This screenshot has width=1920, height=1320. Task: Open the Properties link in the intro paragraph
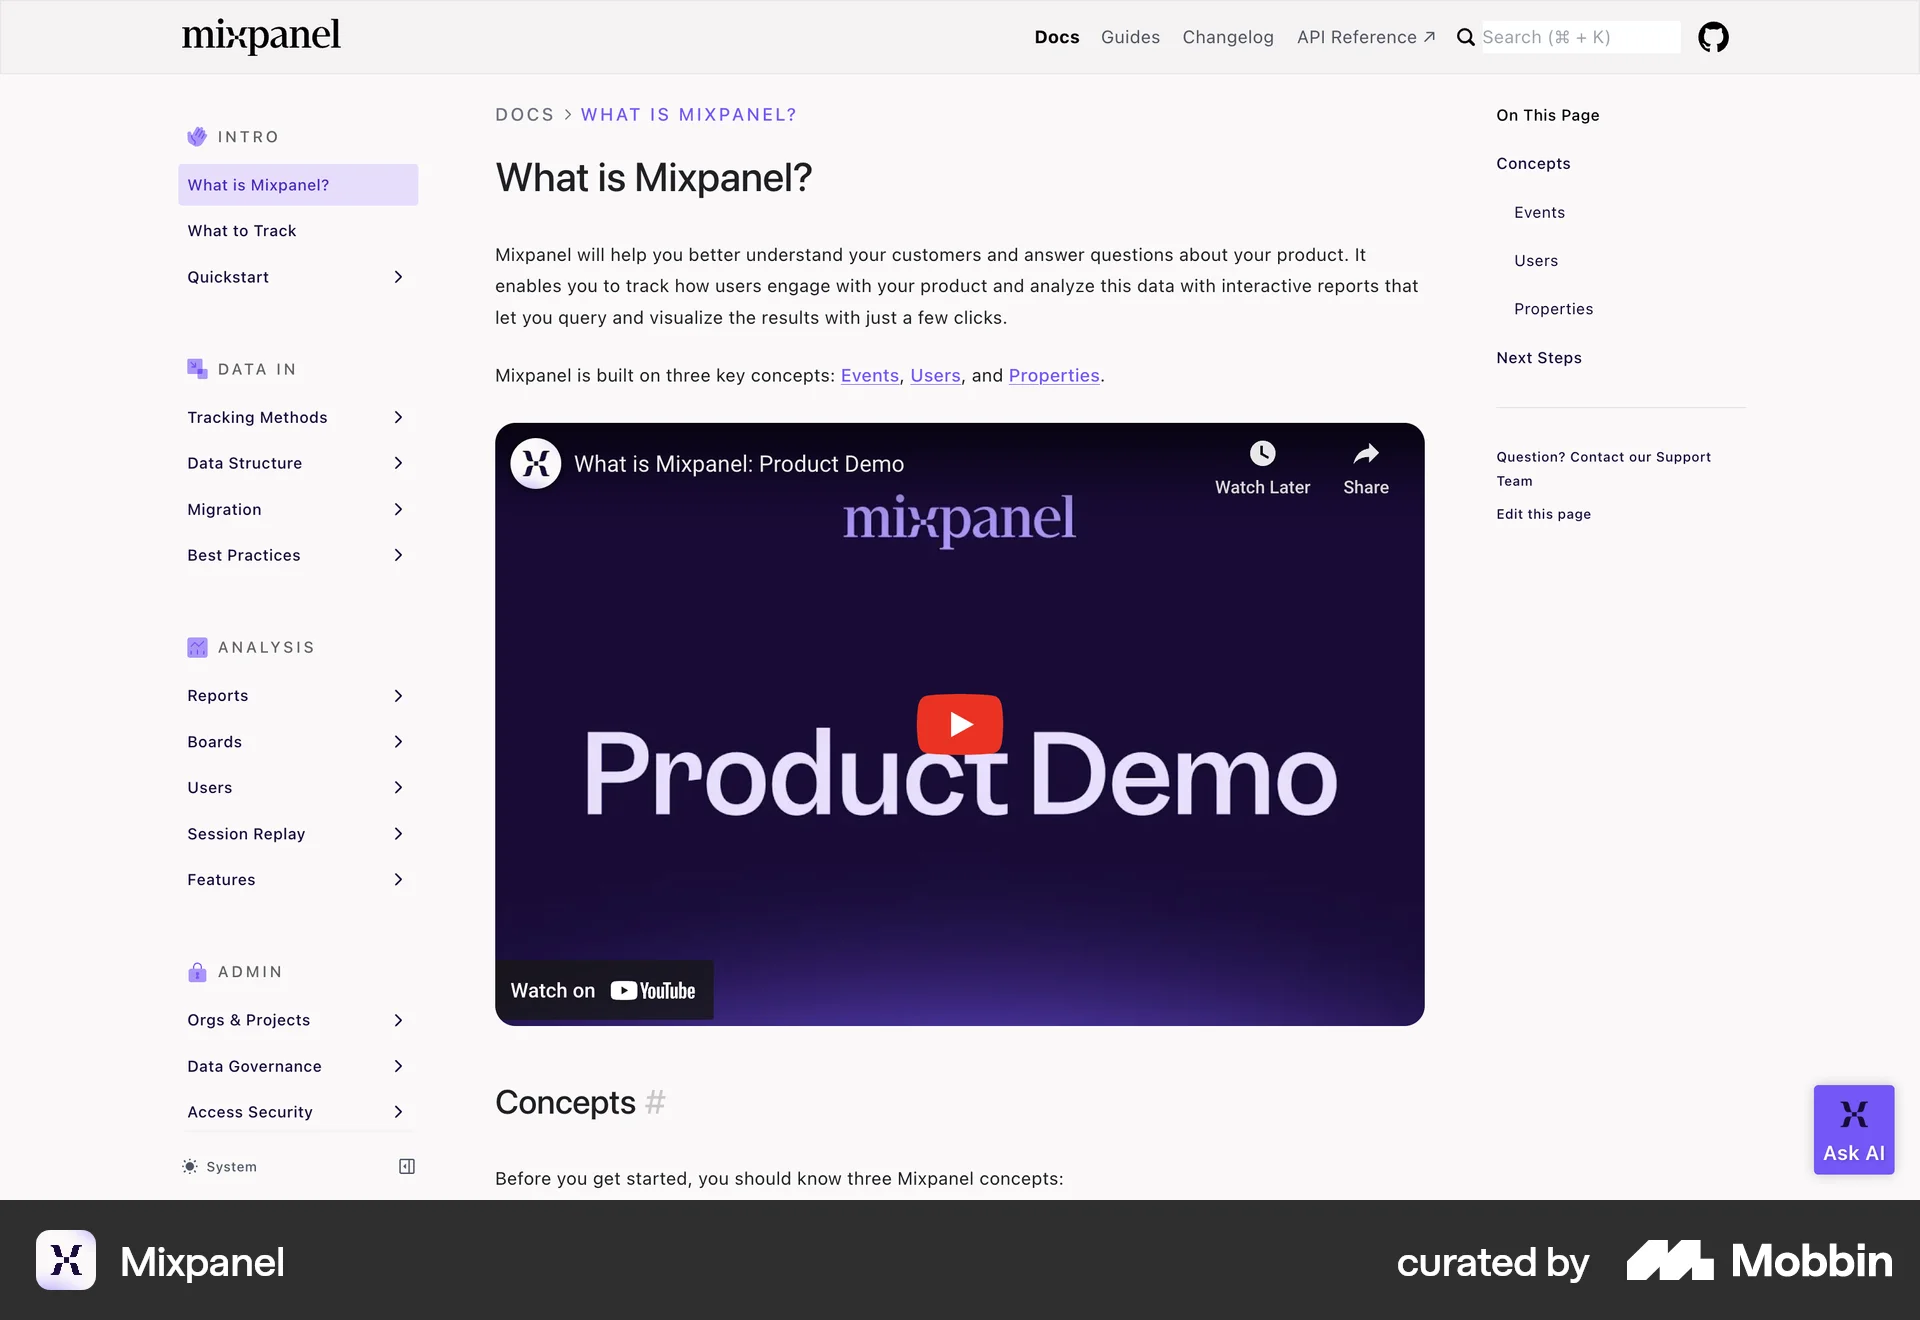[x=1054, y=375]
